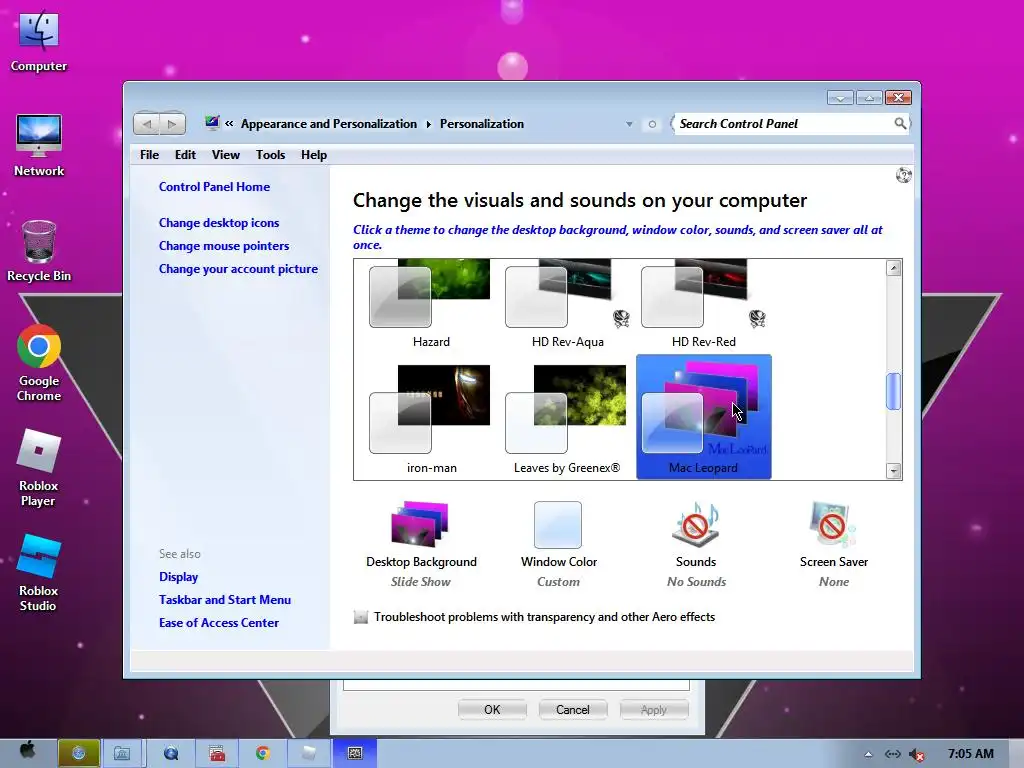
Task: Click the Apple logo start button
Action: pyautogui.click(x=27, y=750)
